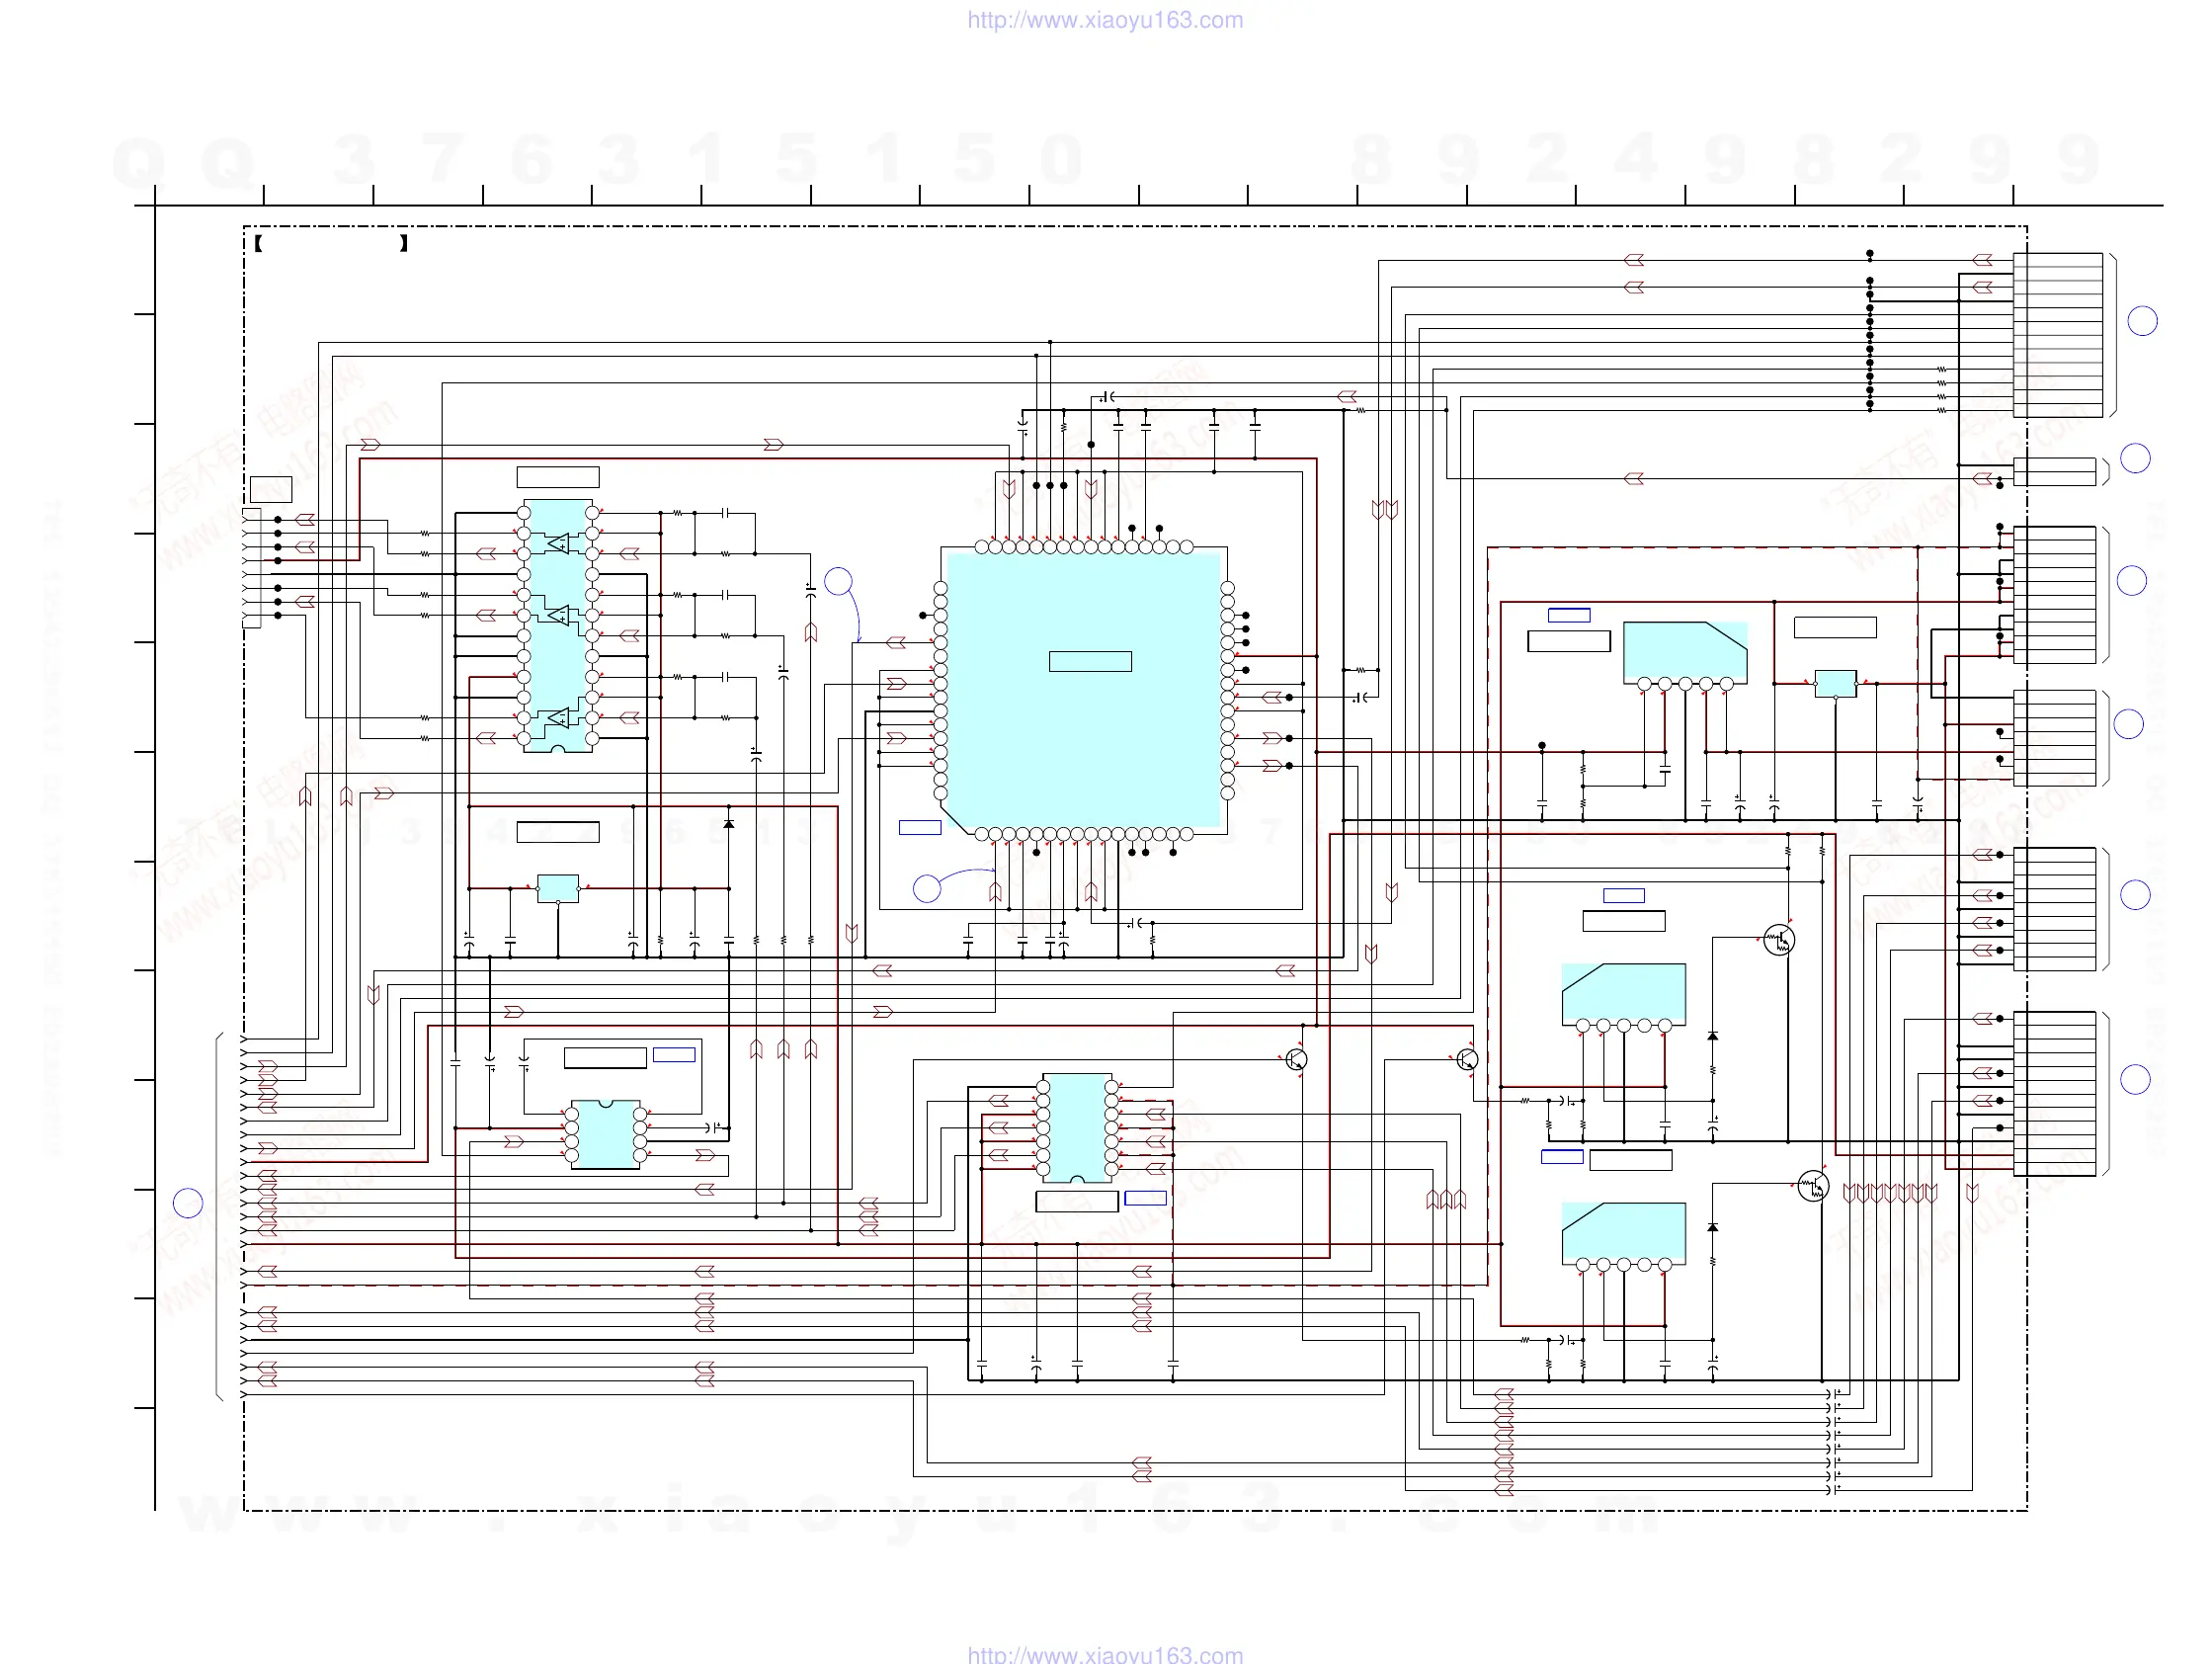Click the lower digital transistor with built-in resistors

(x=1812, y=1187)
